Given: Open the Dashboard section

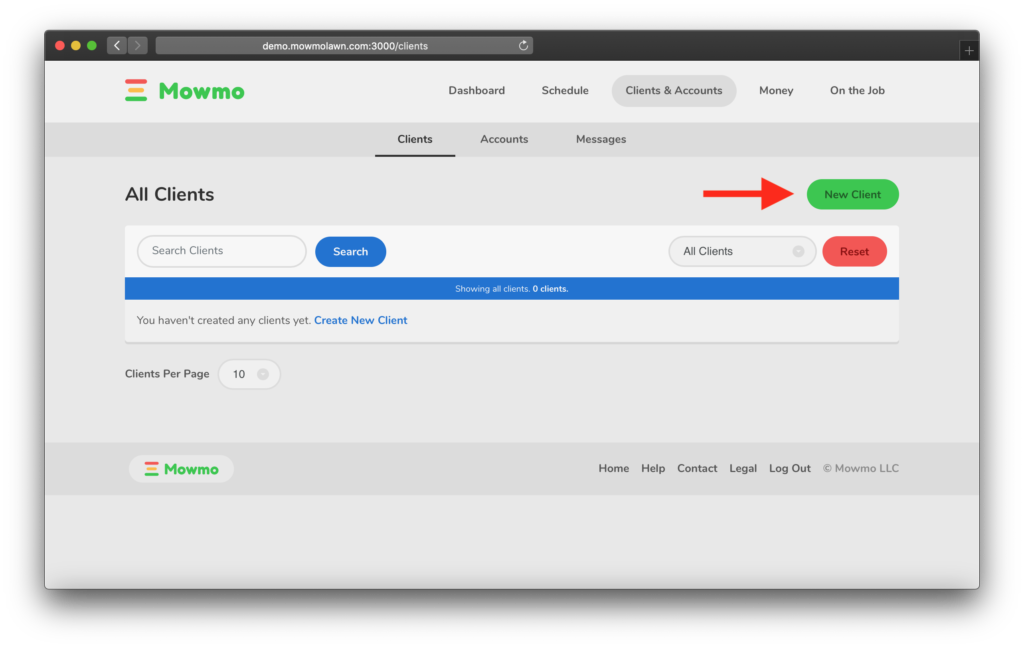Looking at the screenshot, I should point(477,91).
